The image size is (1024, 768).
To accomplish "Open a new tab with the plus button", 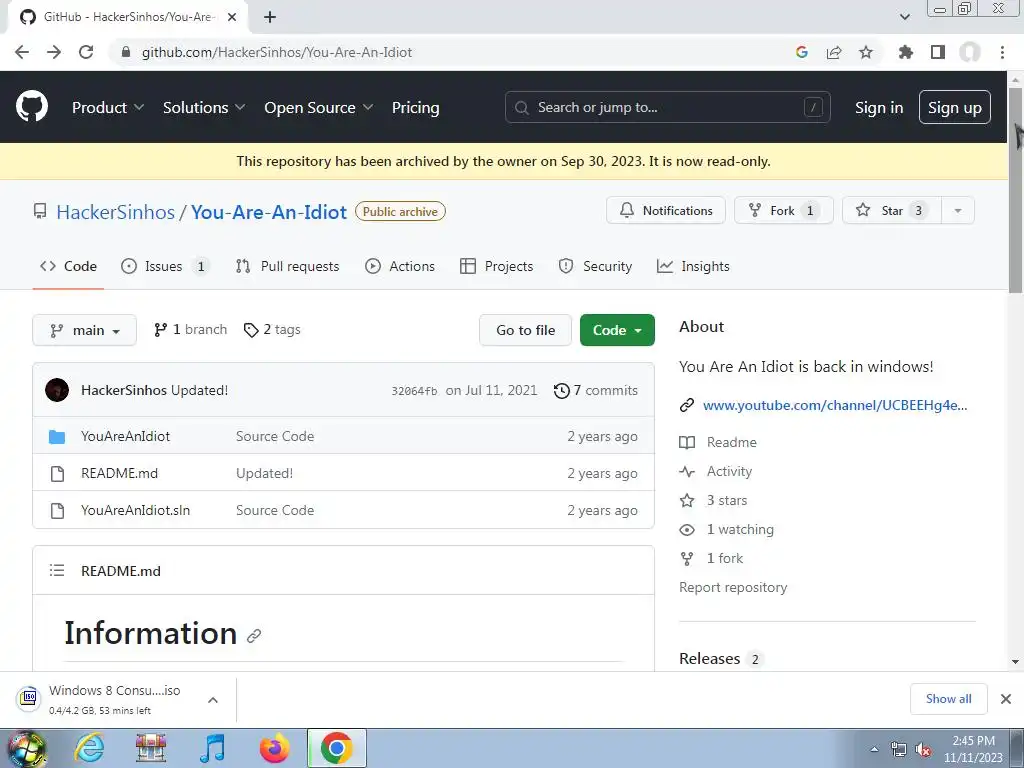I will coord(270,17).
